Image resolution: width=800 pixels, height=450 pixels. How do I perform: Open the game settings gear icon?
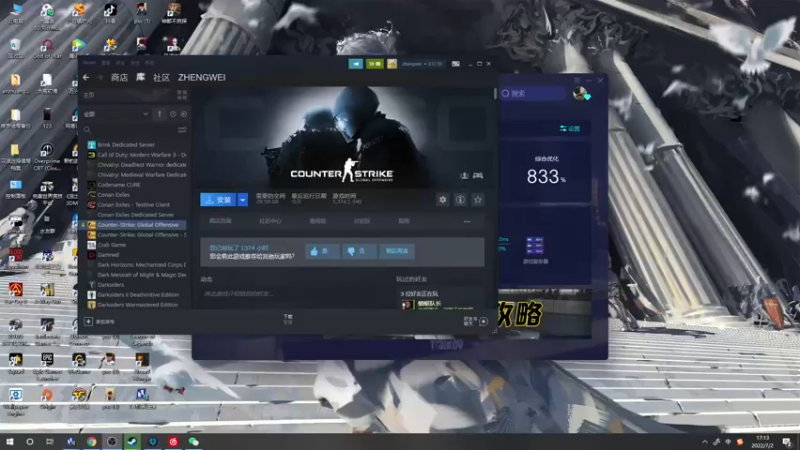(x=442, y=200)
